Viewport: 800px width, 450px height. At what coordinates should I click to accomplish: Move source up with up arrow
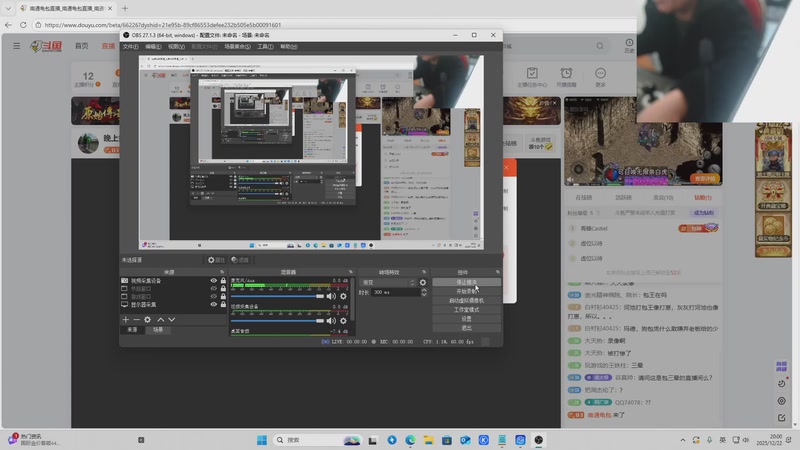(160, 320)
